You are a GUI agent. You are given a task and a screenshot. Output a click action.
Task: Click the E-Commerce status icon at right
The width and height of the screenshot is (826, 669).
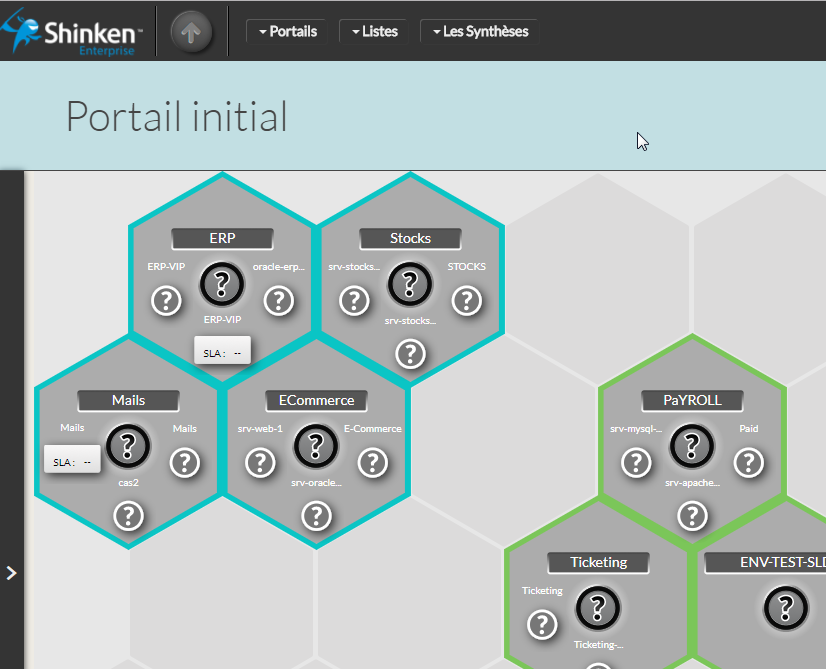[373, 461]
